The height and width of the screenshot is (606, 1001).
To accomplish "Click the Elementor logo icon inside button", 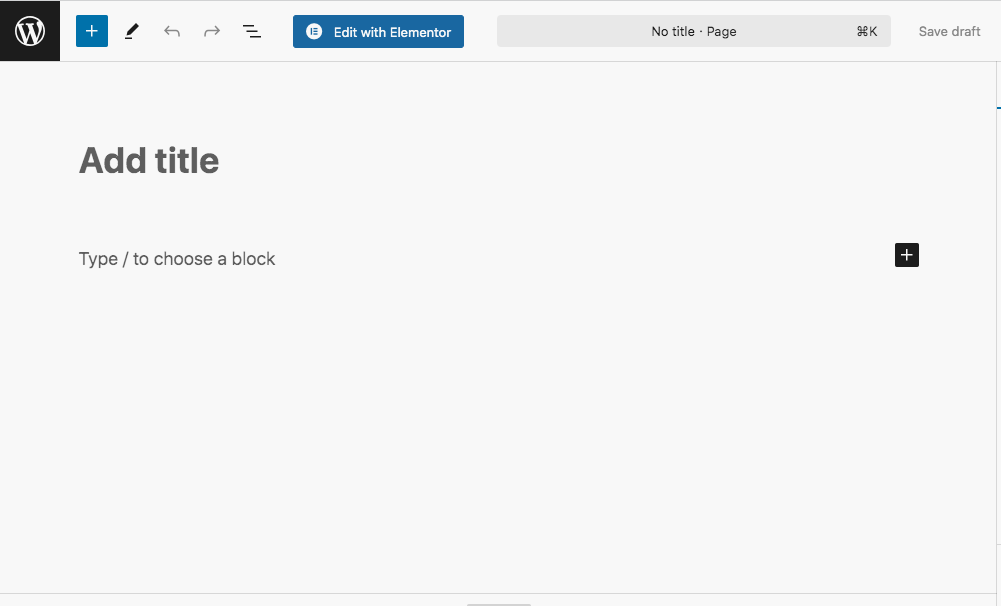I will pyautogui.click(x=314, y=32).
